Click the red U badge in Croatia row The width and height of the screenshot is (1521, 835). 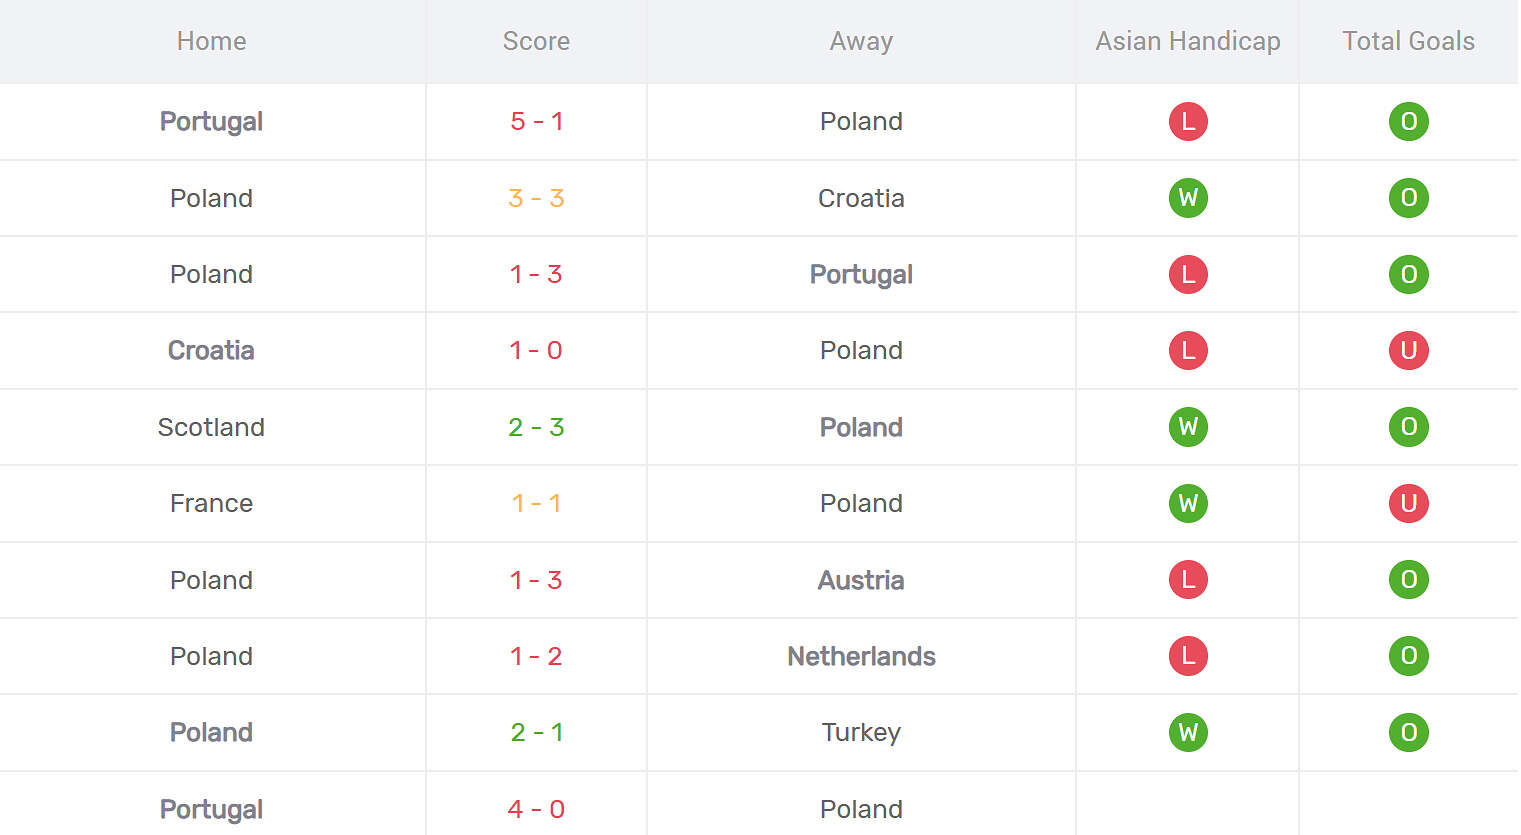point(1408,350)
